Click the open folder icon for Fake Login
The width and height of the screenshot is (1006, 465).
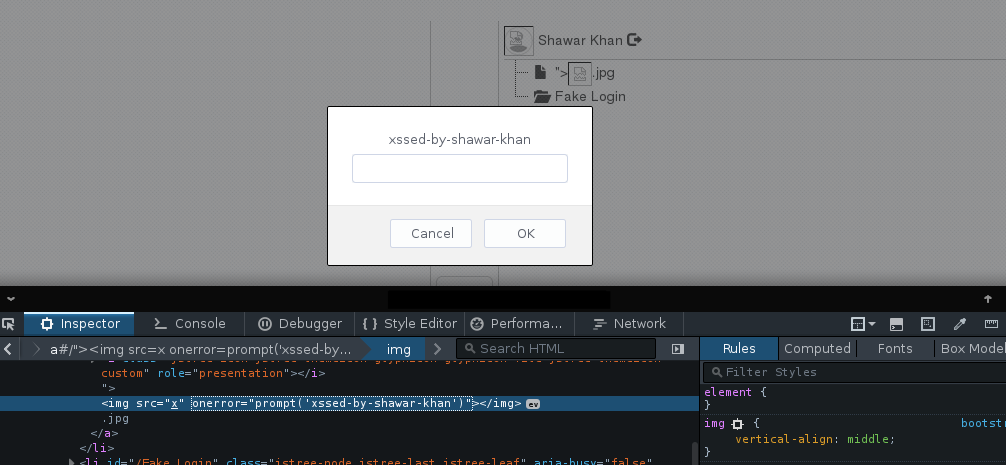(542, 97)
